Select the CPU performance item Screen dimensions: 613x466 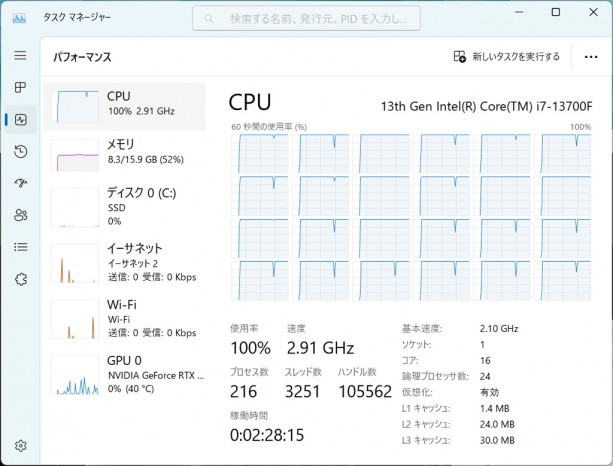coord(127,103)
